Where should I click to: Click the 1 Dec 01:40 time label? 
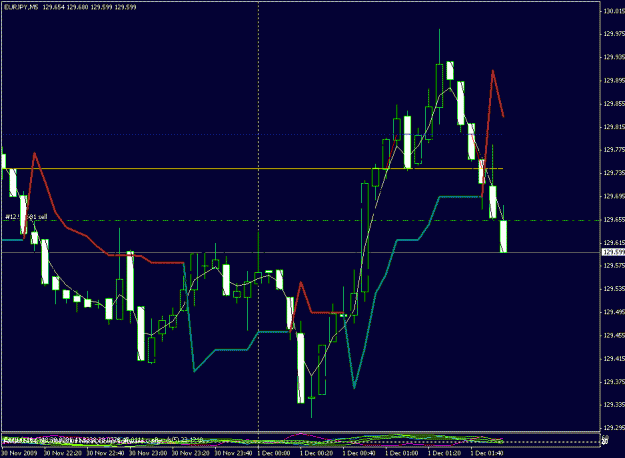tap(487, 453)
